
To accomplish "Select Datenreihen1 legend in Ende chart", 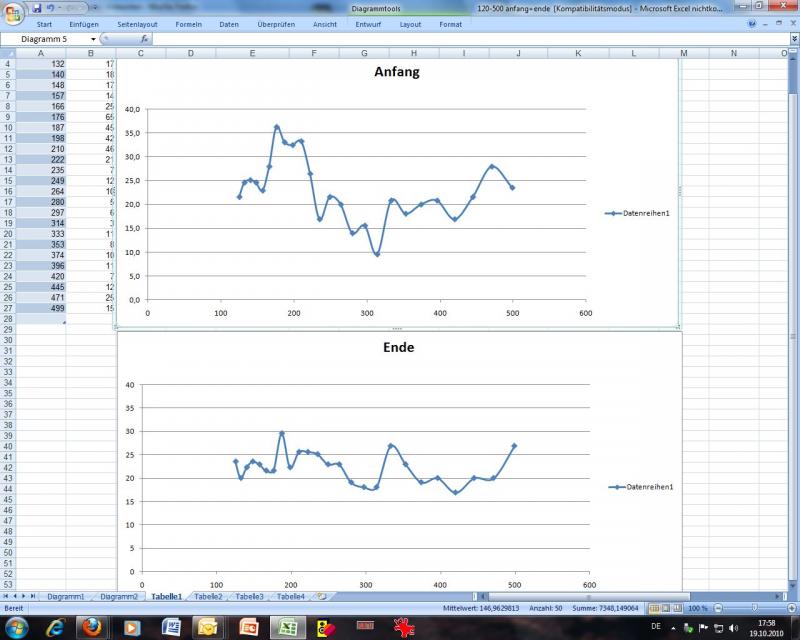I will (640, 487).
